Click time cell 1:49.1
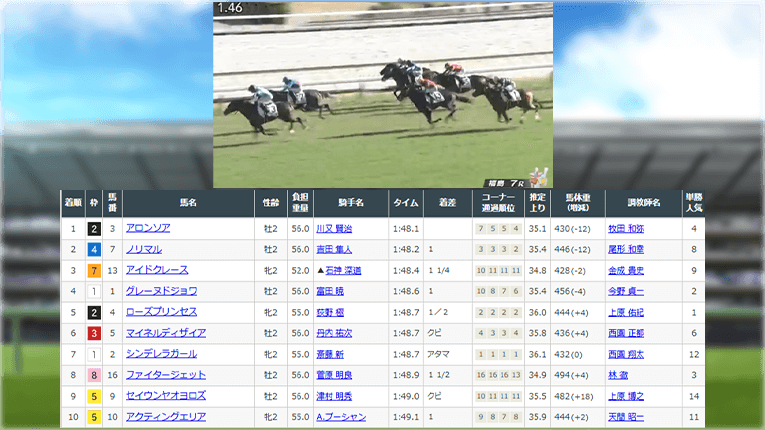765x430 pixels. 406,417
